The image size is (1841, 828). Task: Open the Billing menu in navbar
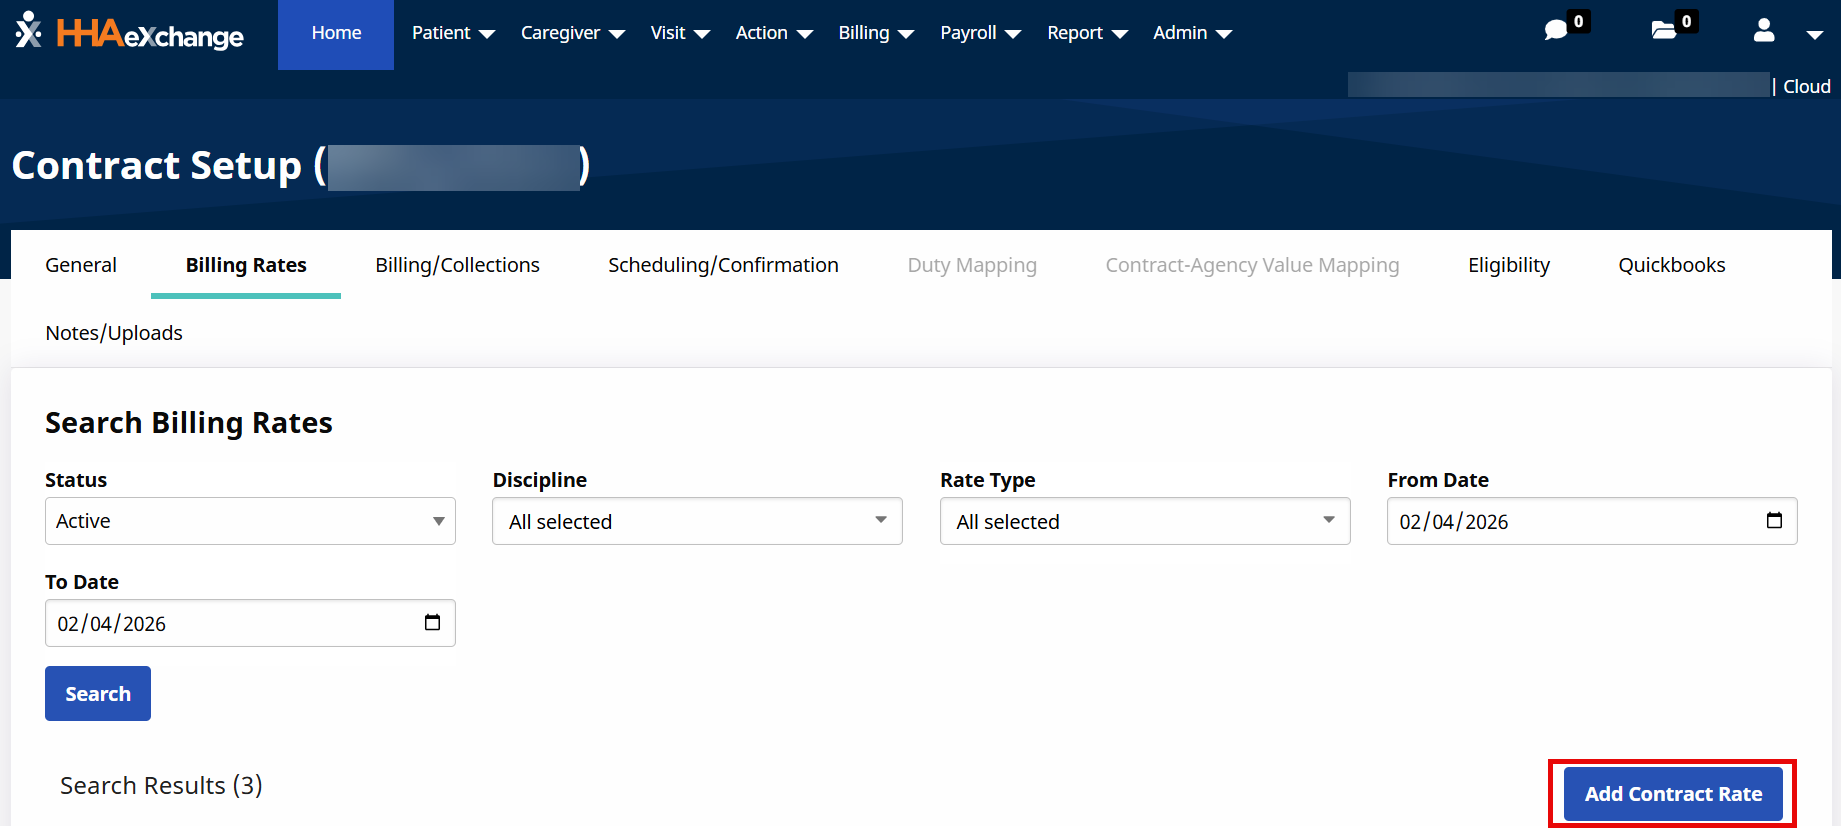tap(876, 33)
